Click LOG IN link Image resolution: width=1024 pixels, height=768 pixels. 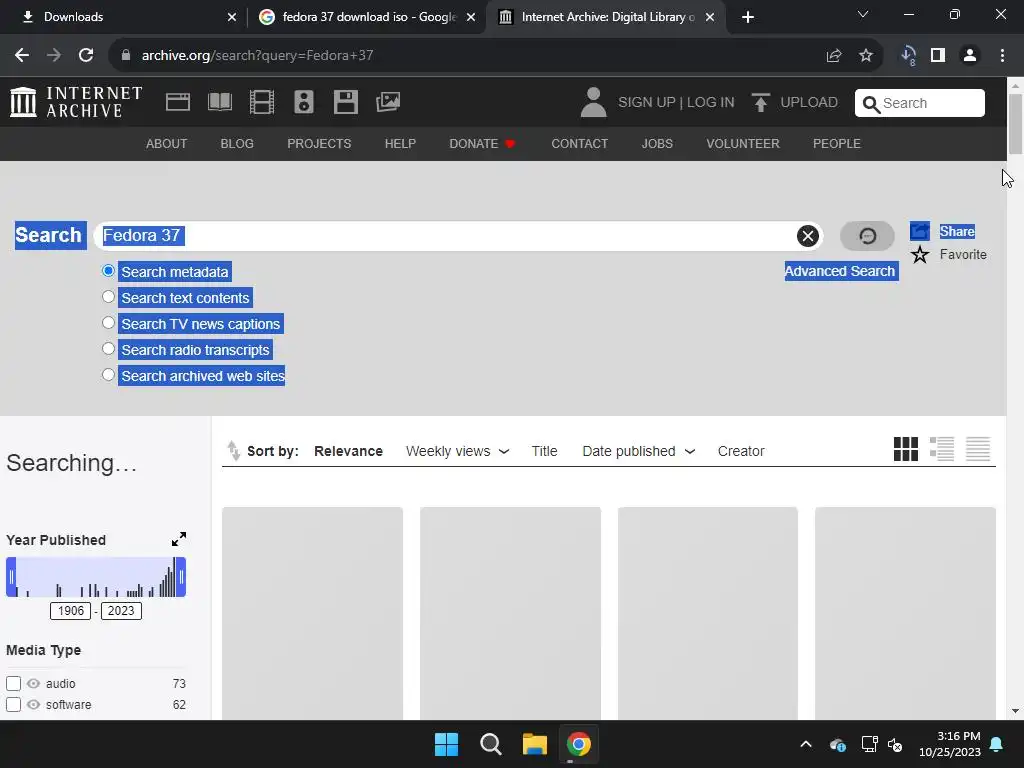click(711, 103)
